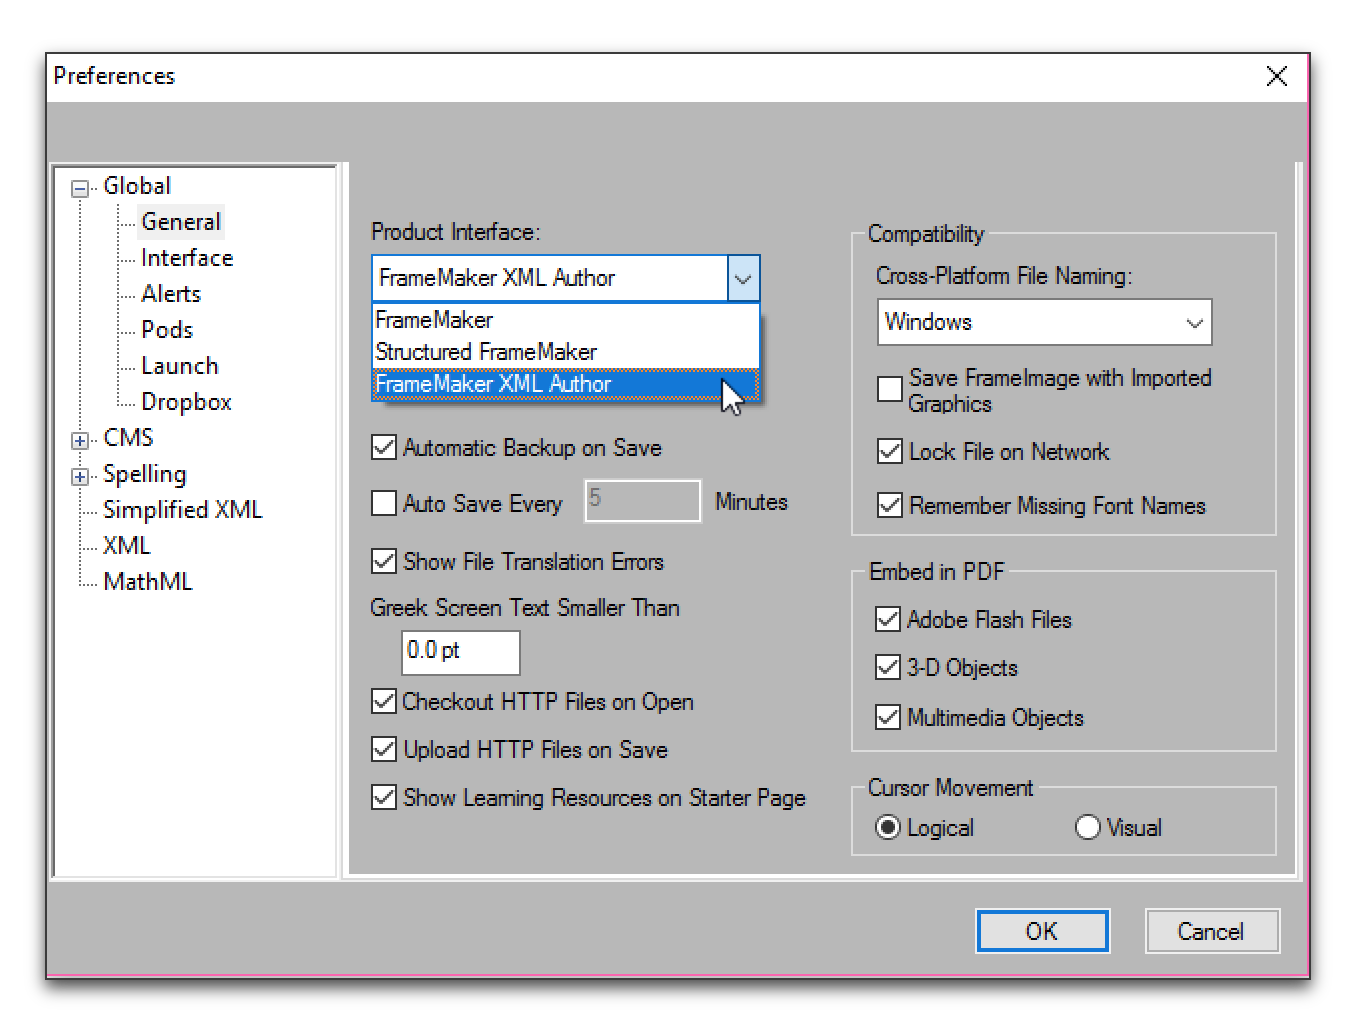1357x1032 pixels.
Task: Select Launch in the tree
Action: (180, 366)
